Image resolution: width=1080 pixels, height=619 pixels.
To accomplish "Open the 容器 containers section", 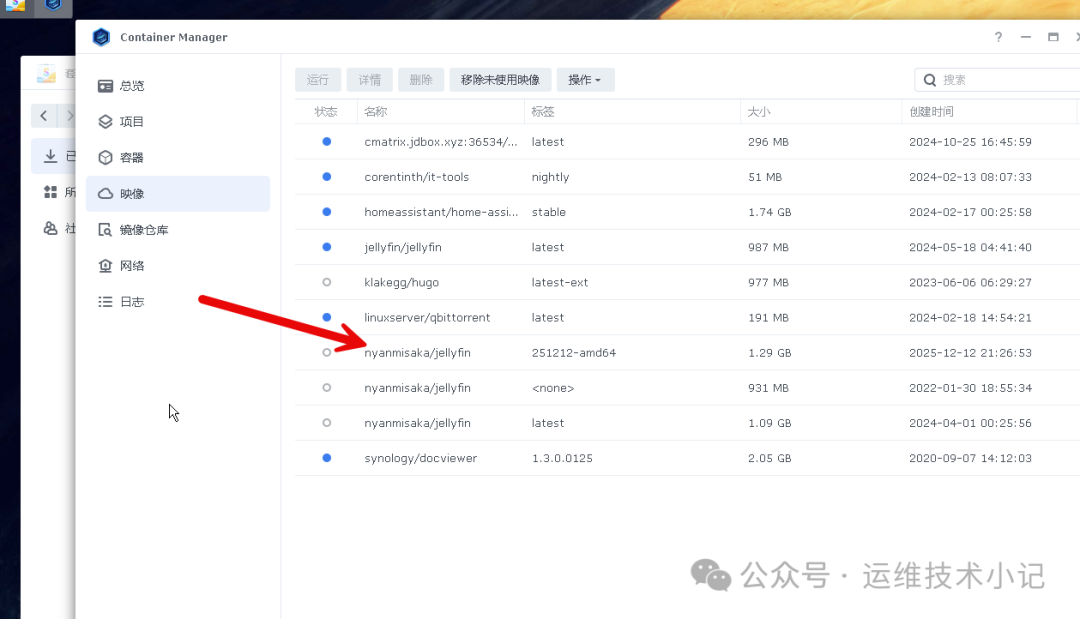I will point(178,158).
